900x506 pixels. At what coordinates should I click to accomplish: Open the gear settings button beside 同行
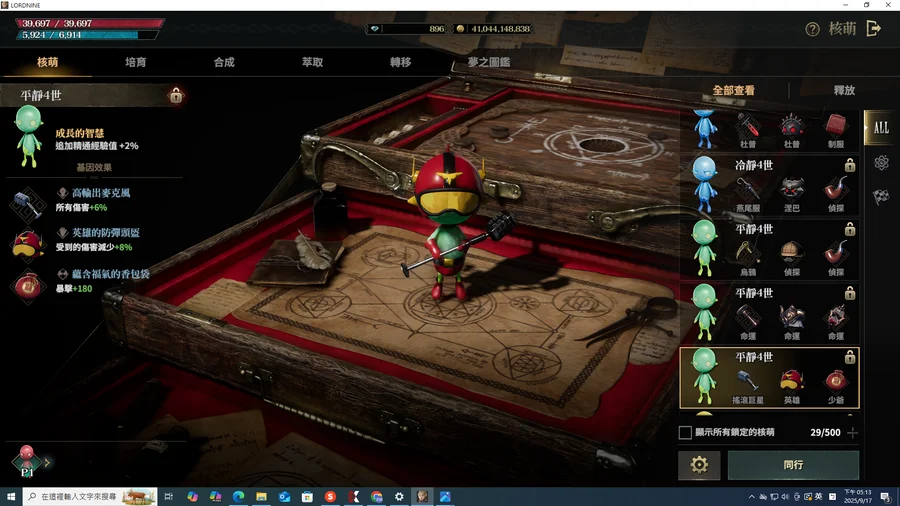pyautogui.click(x=699, y=465)
